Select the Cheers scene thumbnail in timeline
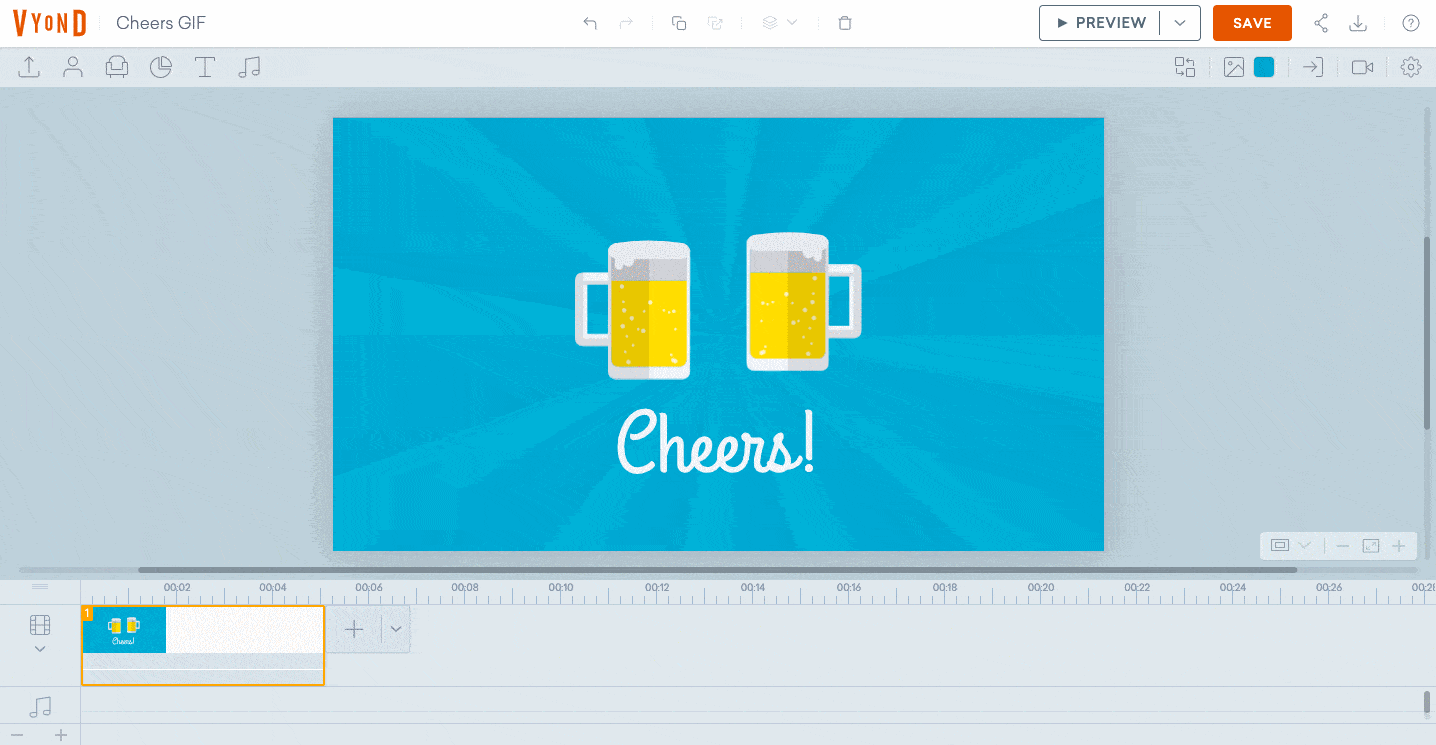 point(124,629)
